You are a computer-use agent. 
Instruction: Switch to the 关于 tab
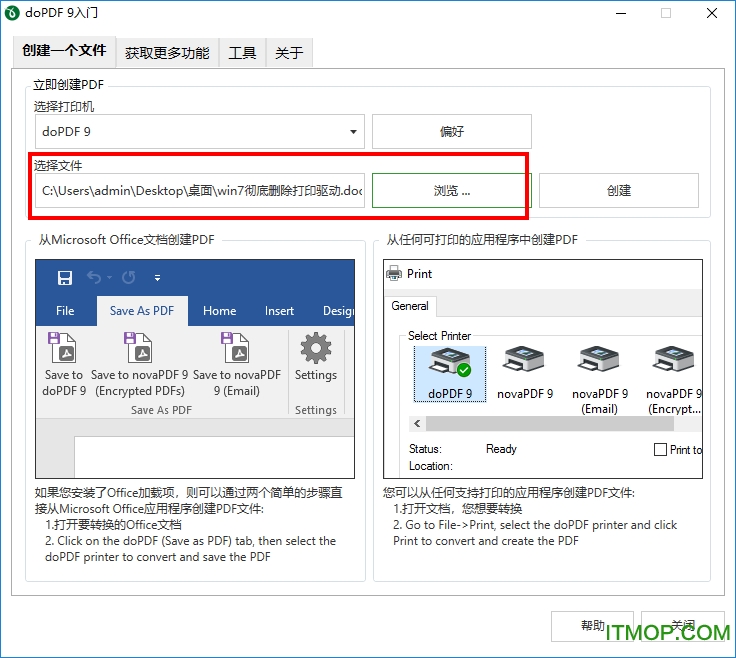[x=289, y=53]
